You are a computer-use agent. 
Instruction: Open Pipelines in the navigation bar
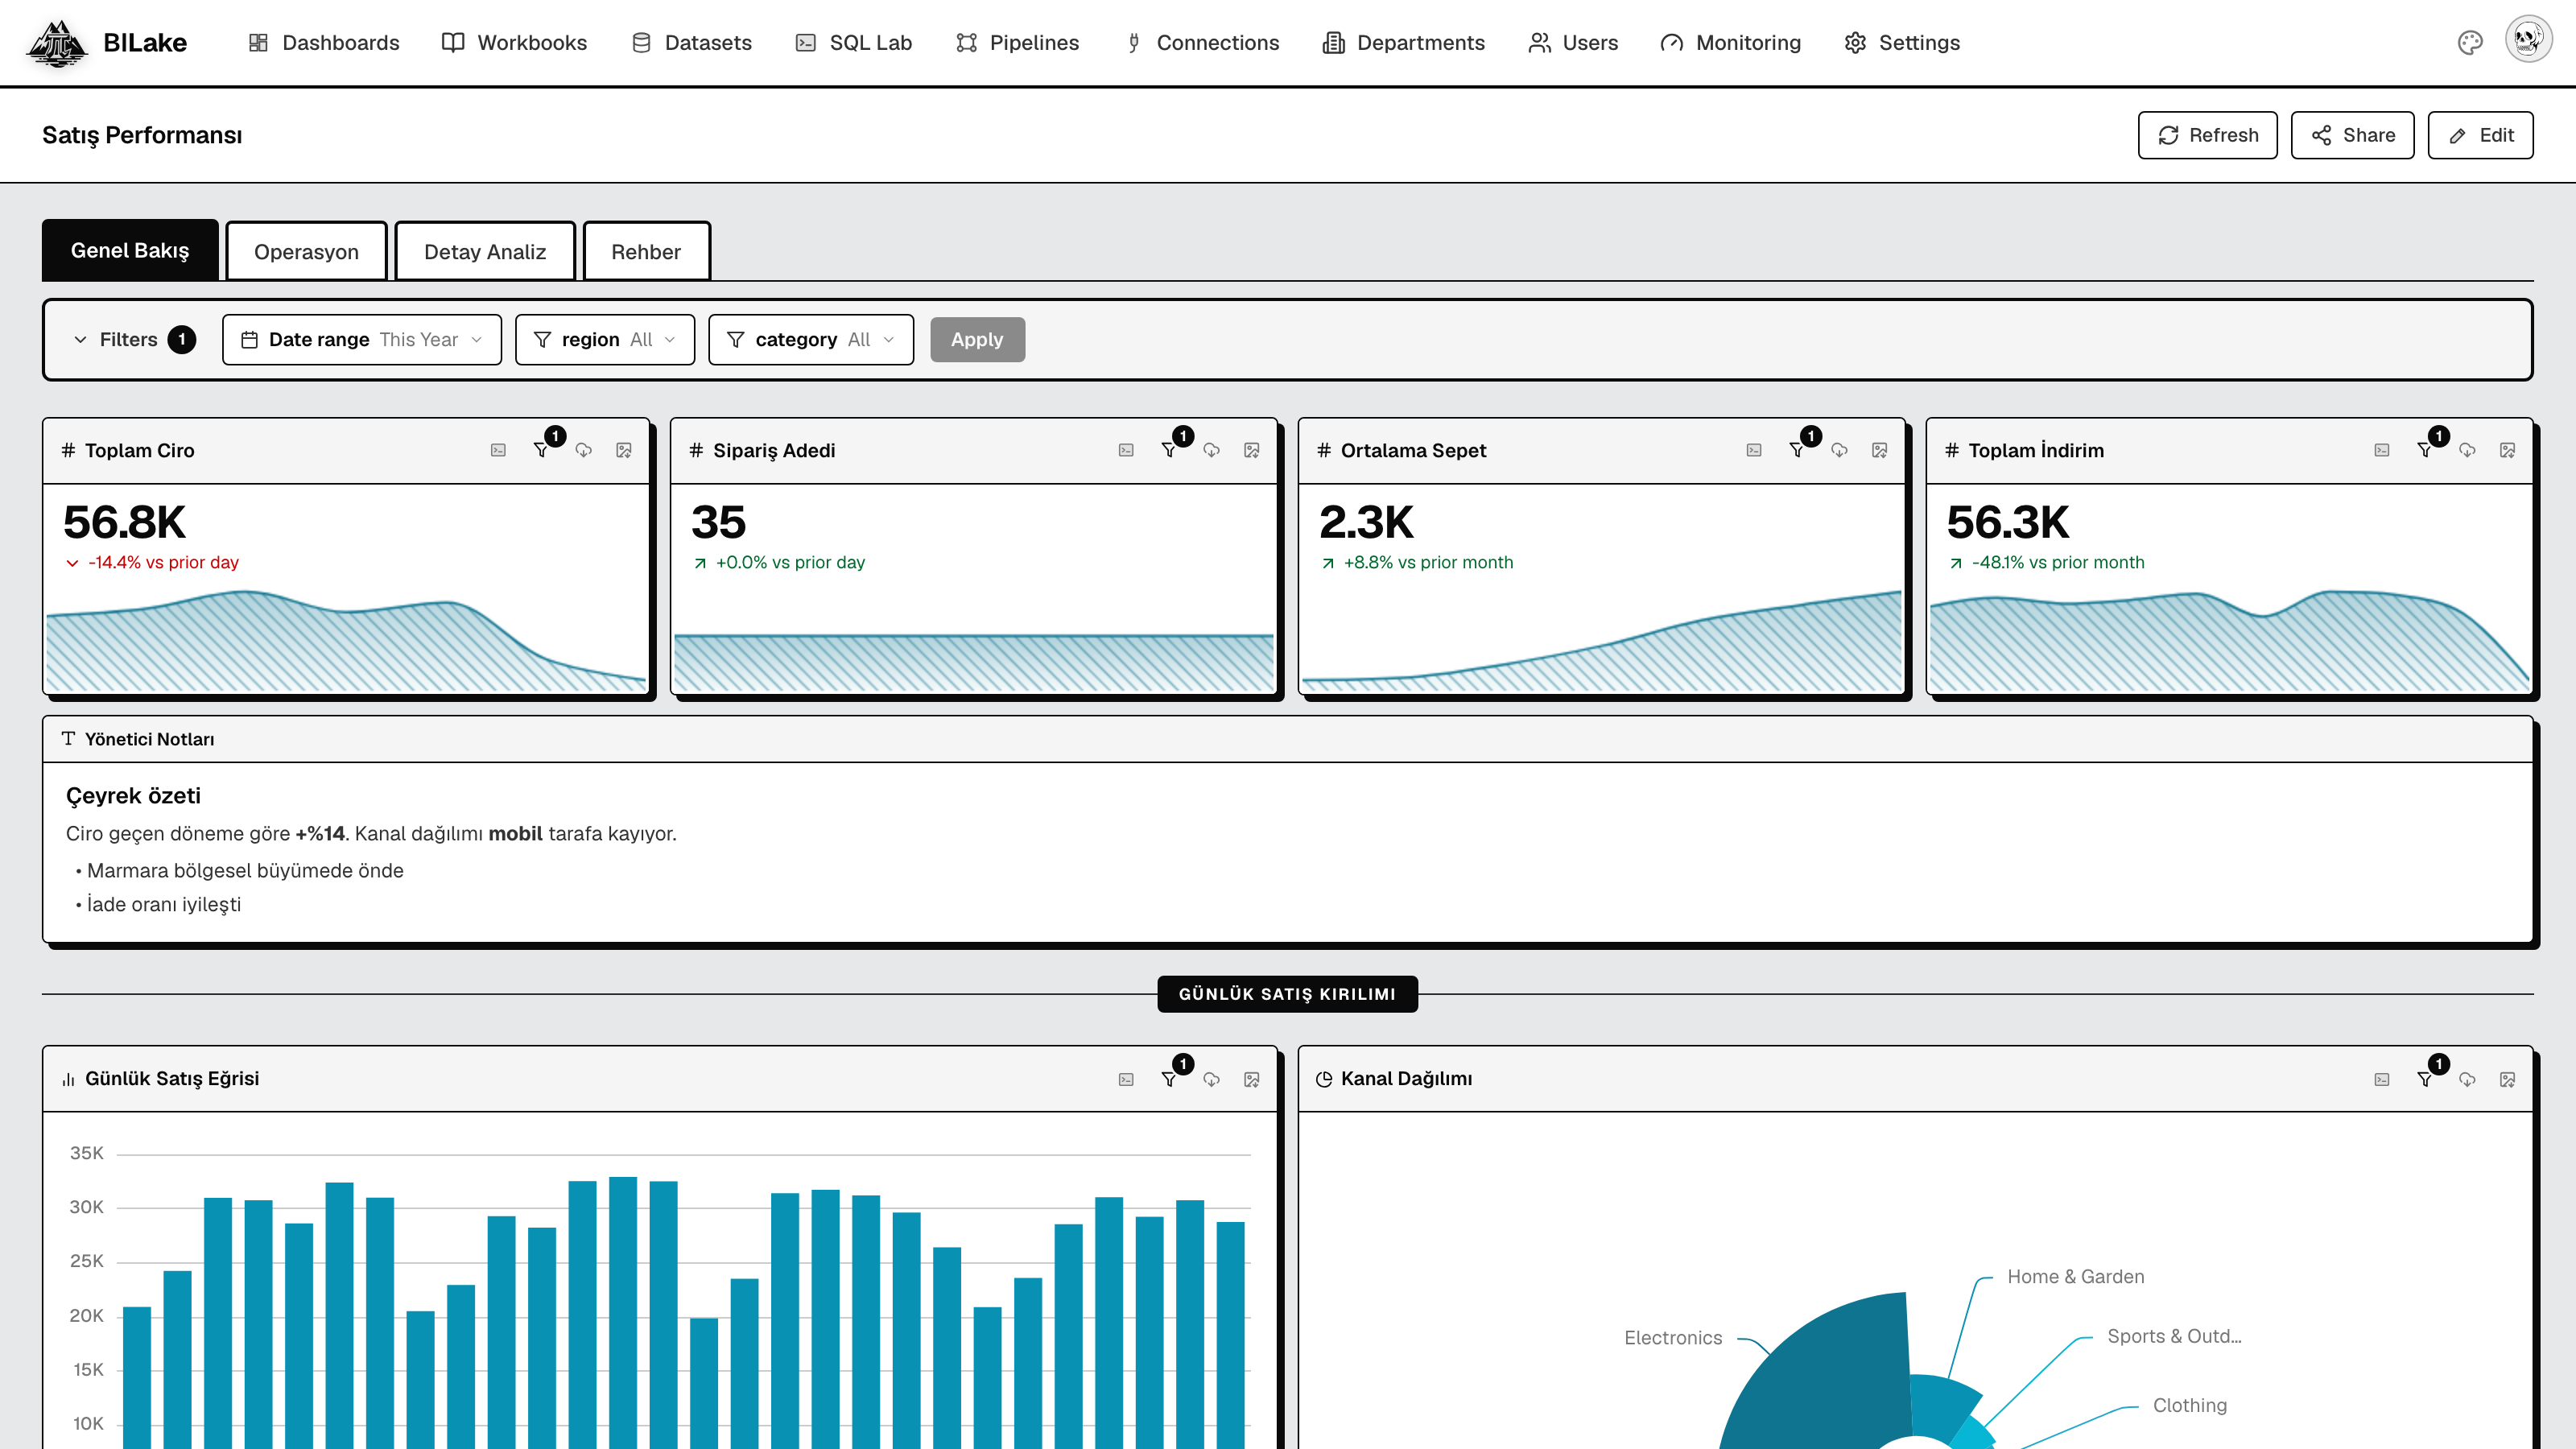[x=1017, y=43]
